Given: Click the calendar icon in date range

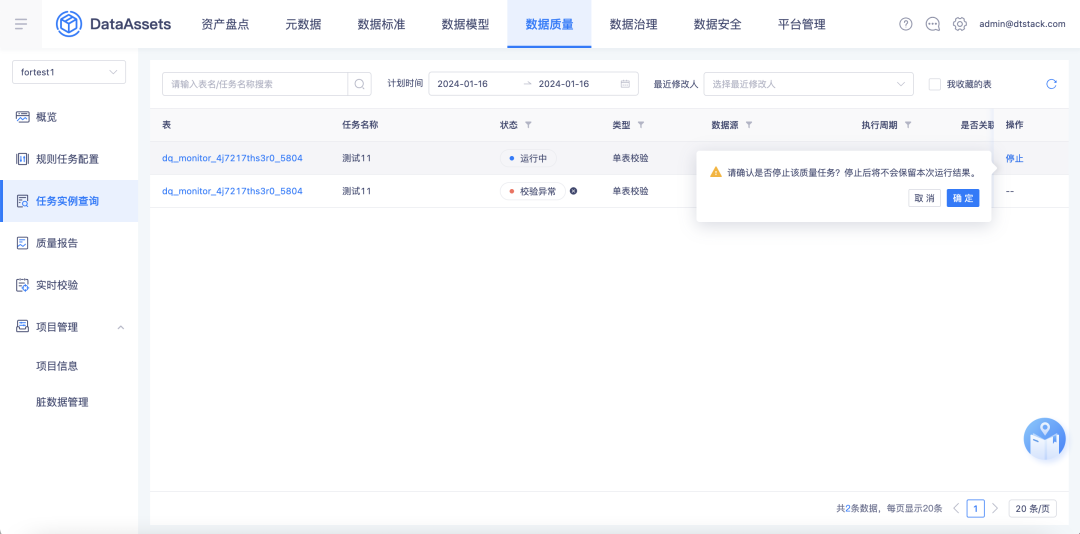Looking at the screenshot, I should pyautogui.click(x=625, y=84).
